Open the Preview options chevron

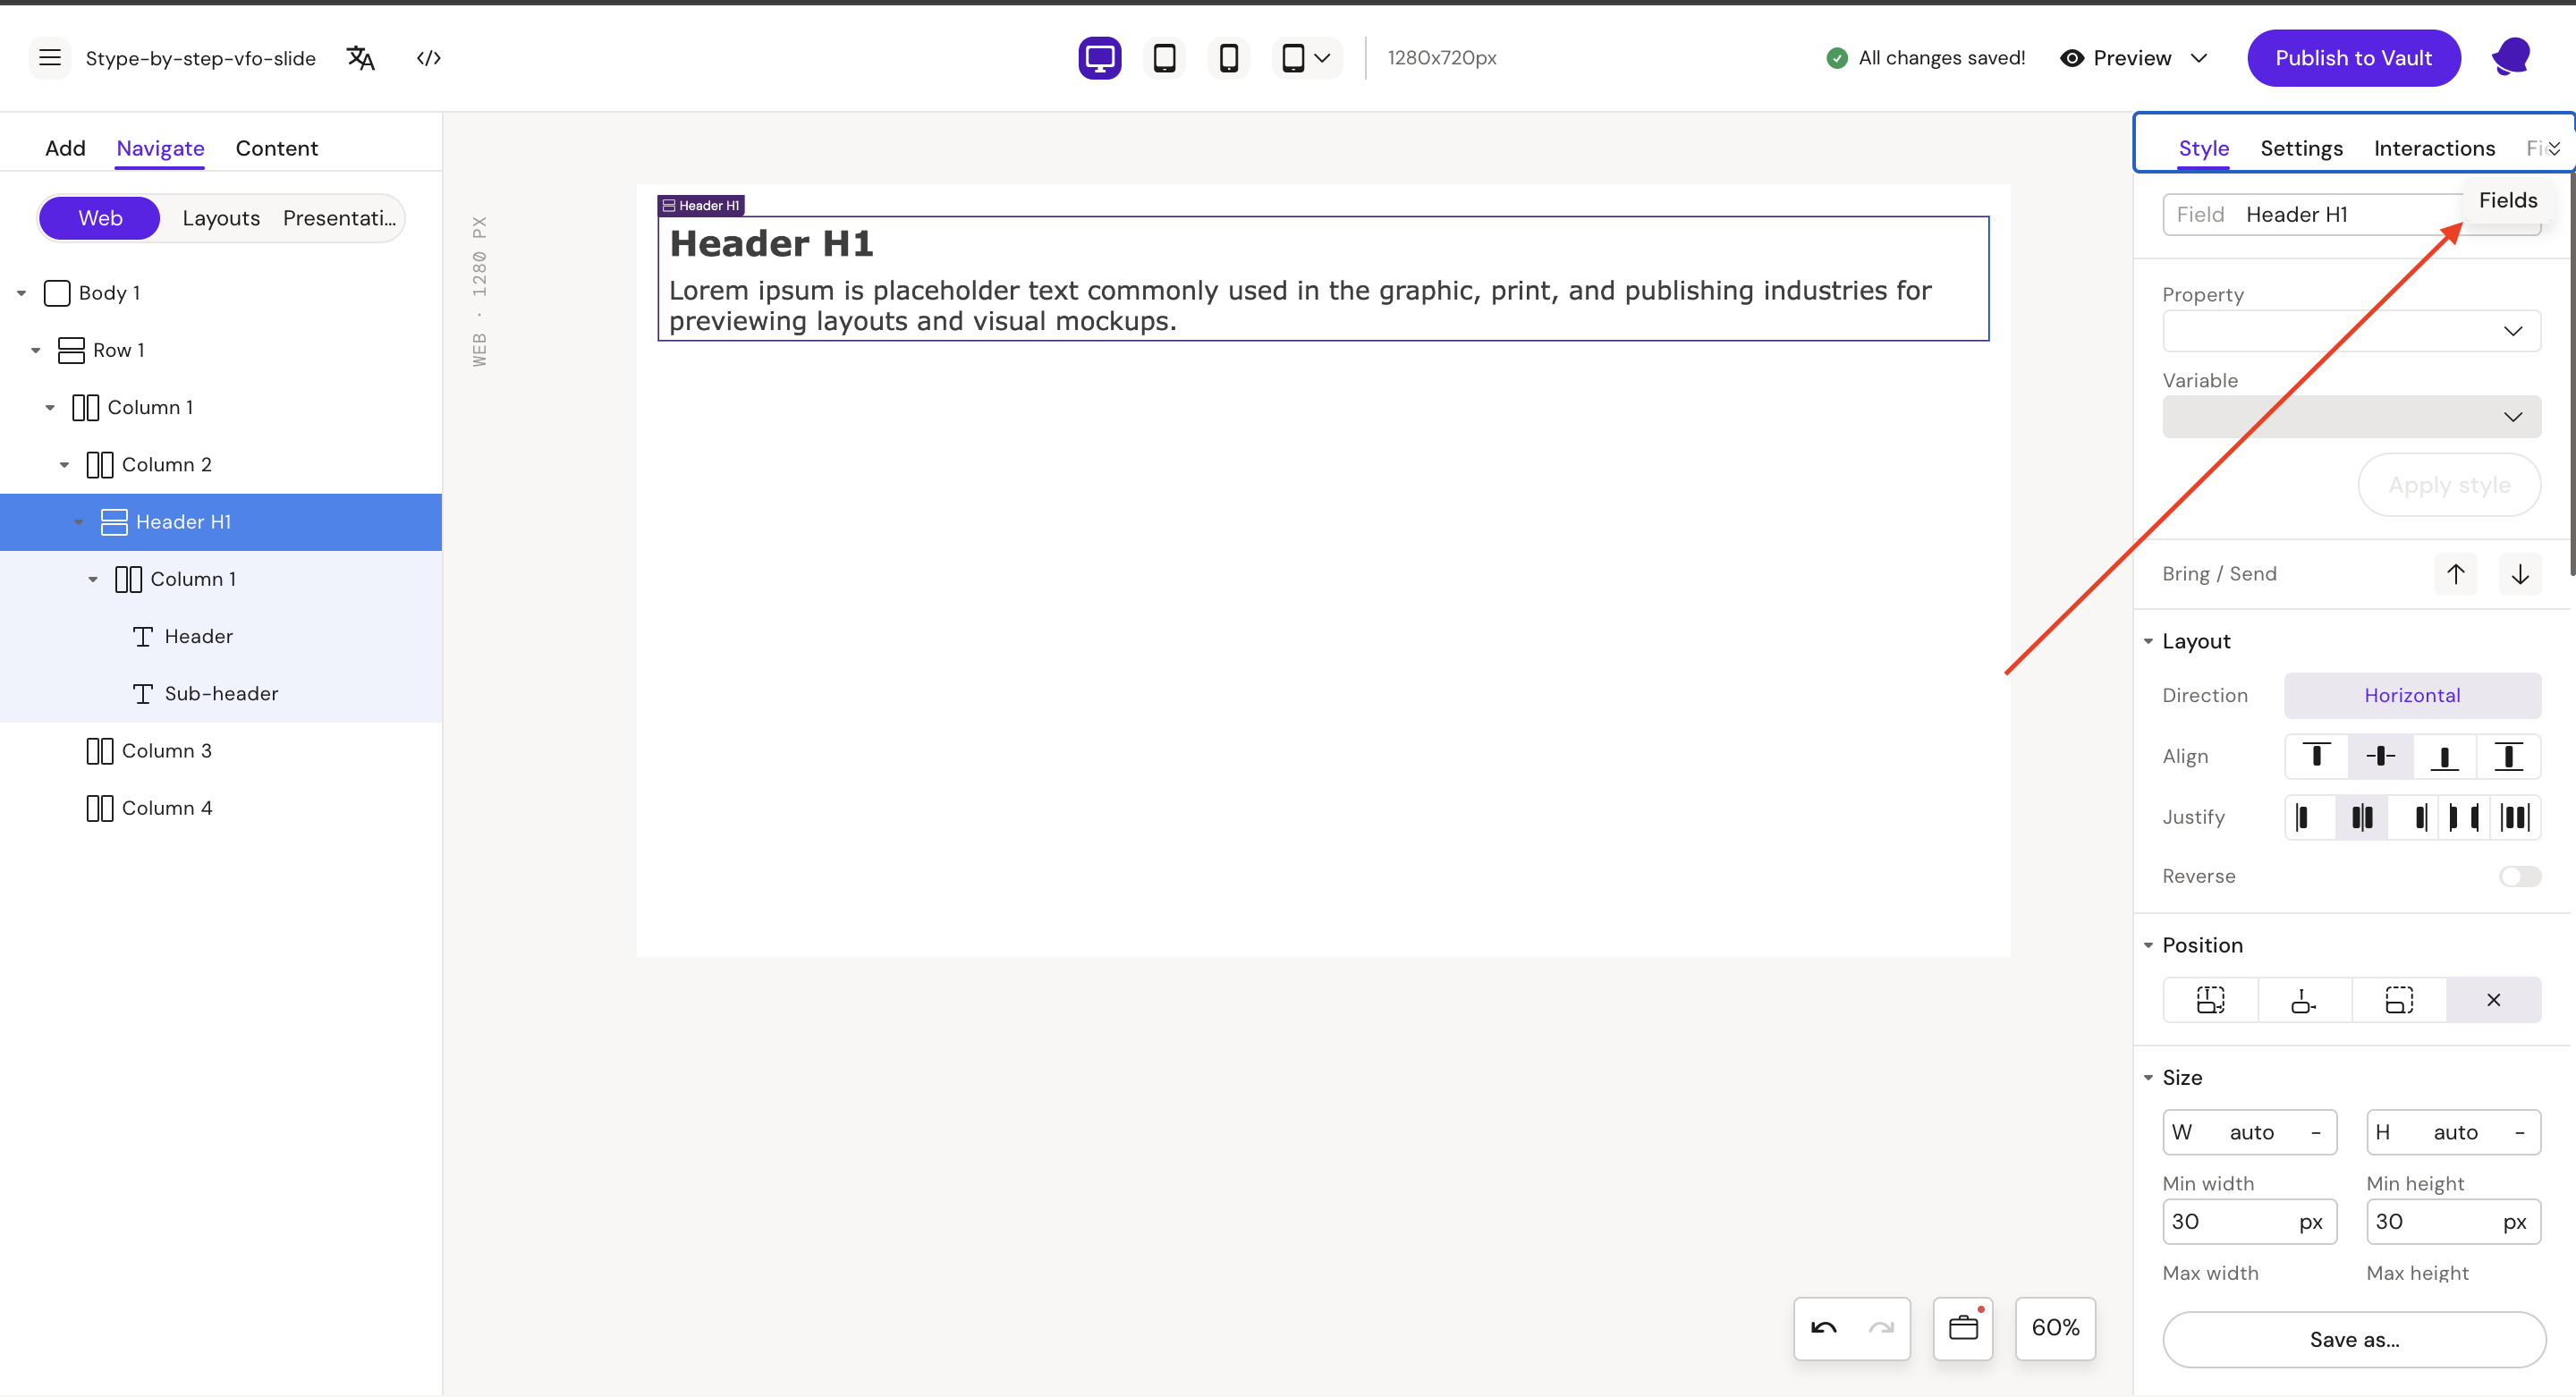tap(2199, 58)
